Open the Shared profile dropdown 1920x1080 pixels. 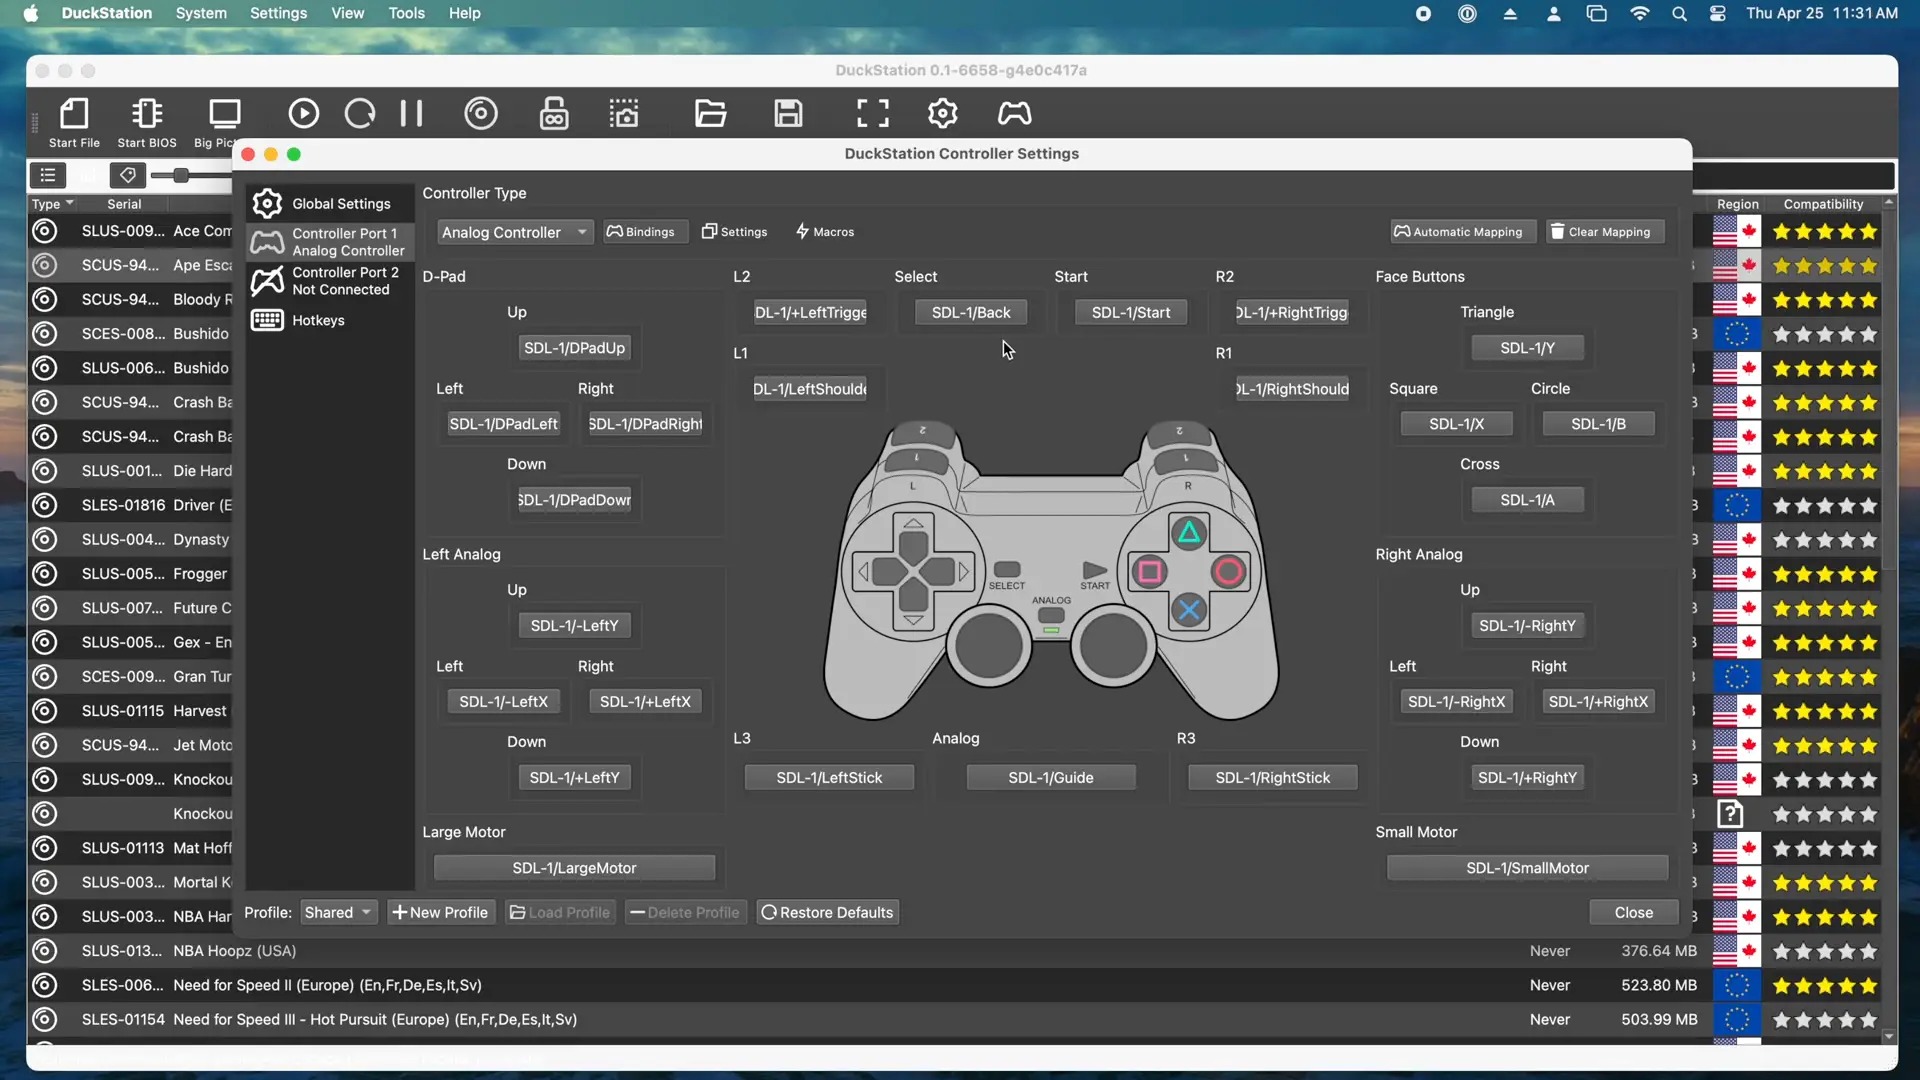coord(338,912)
